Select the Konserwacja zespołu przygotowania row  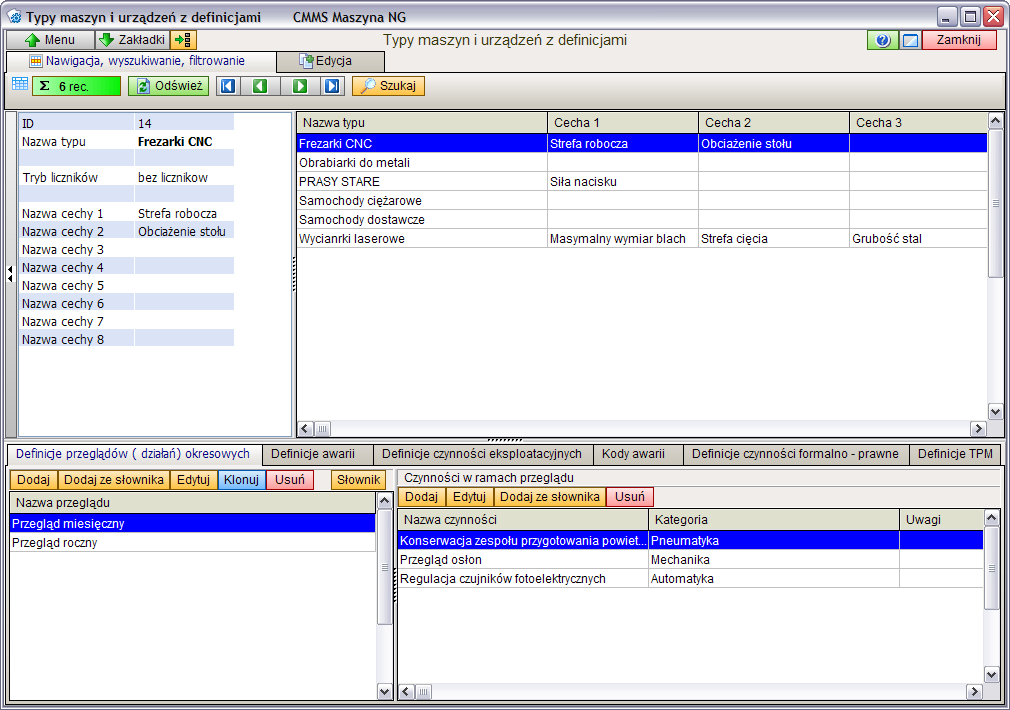tap(691, 540)
